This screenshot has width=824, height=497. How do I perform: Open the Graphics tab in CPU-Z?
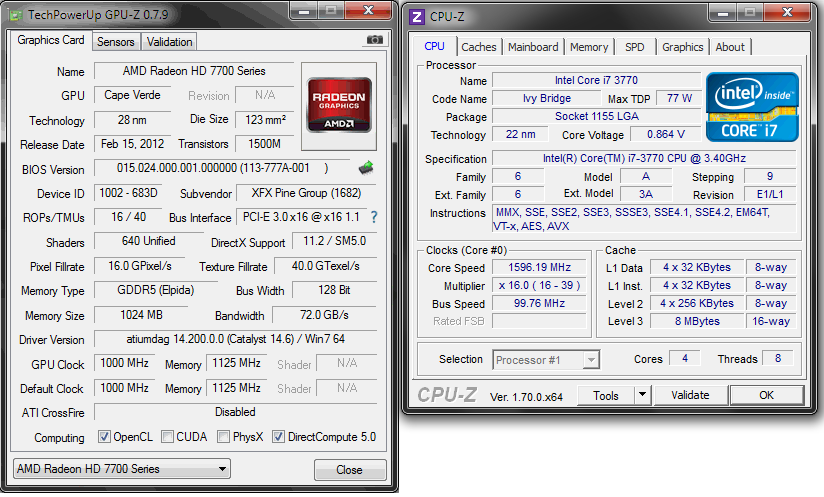[x=682, y=47]
